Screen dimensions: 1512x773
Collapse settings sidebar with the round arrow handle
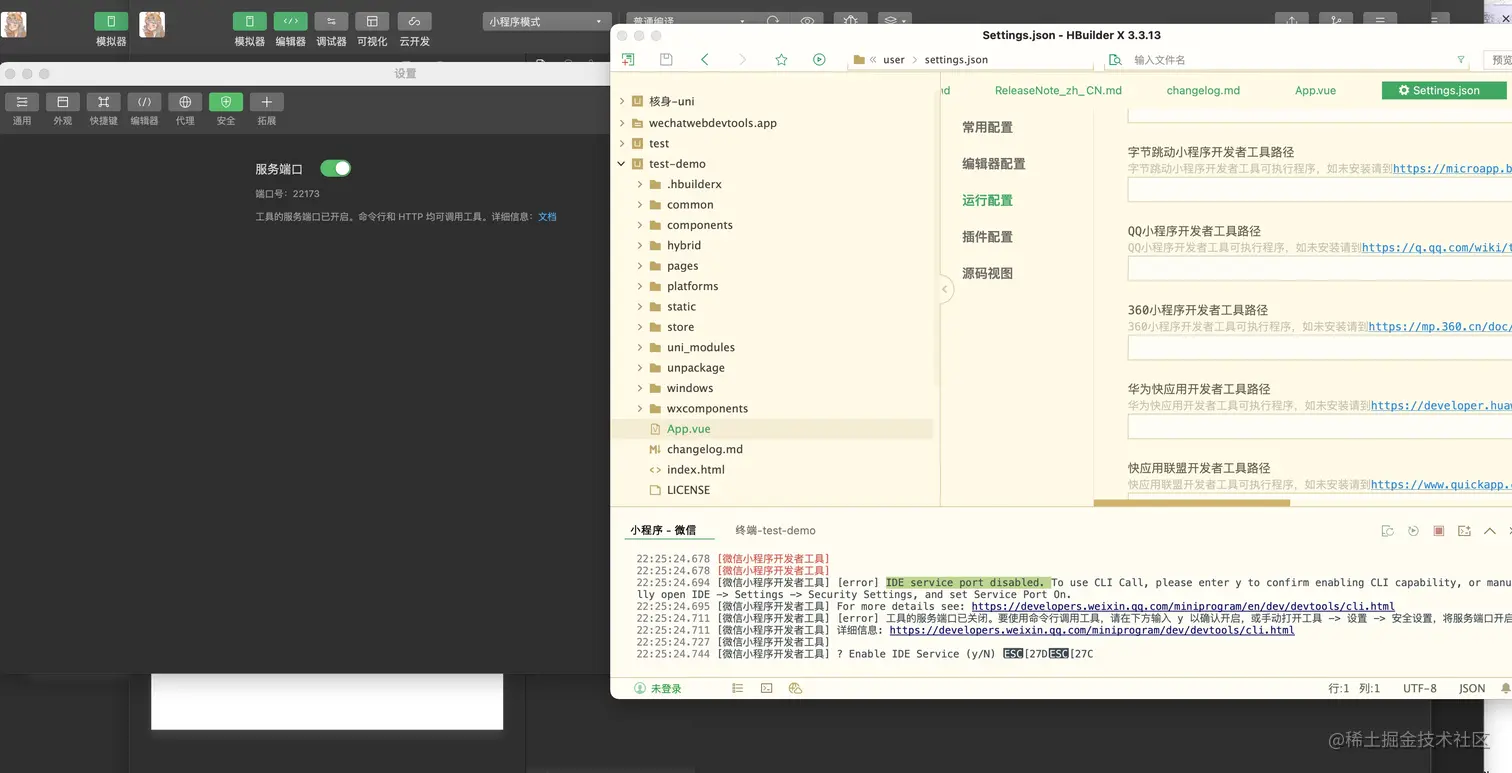pos(945,289)
